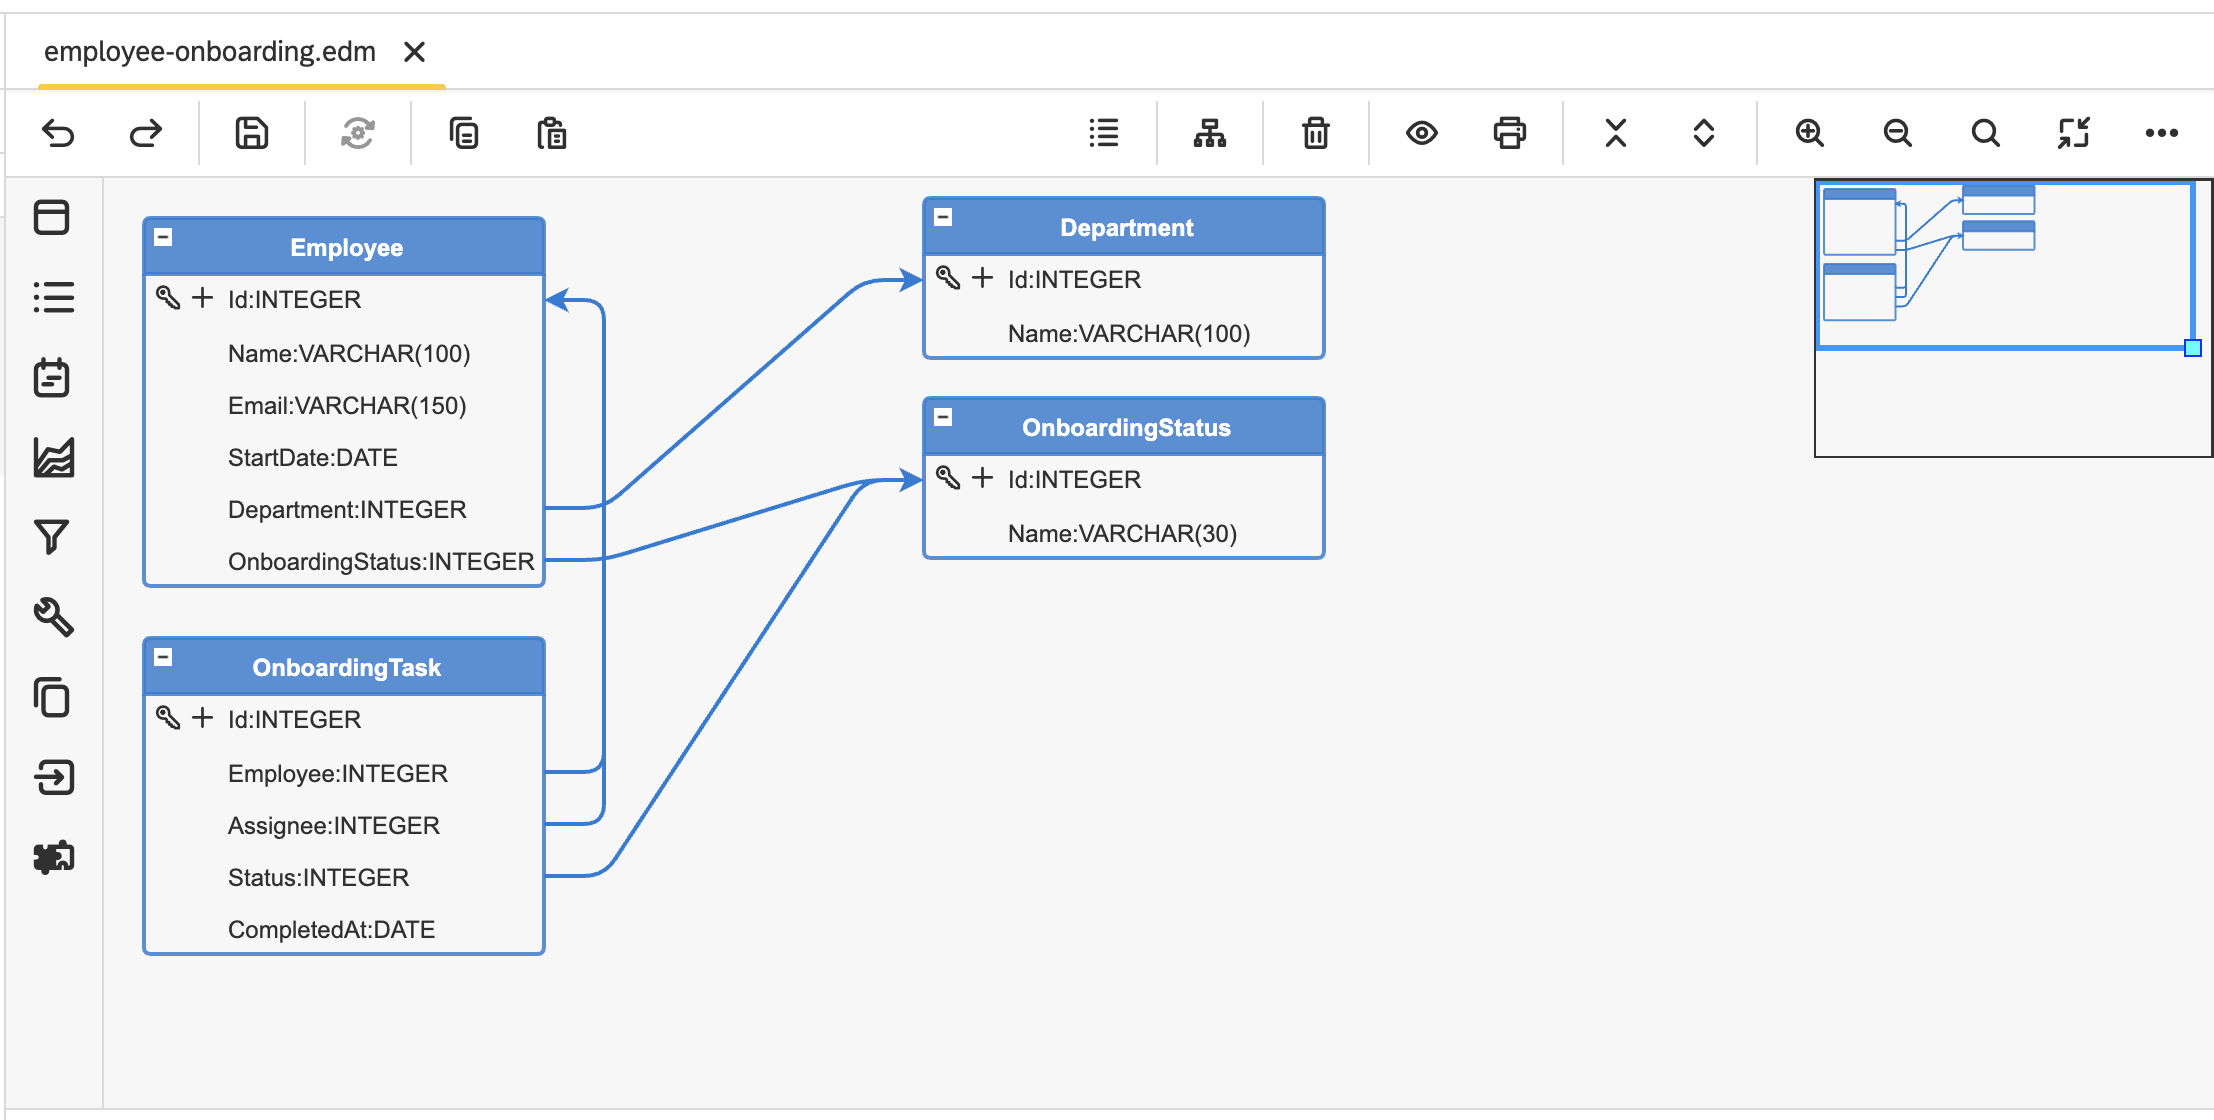Collapse the OnboardingStatus entity box
This screenshot has width=2214, height=1120.
click(x=943, y=417)
